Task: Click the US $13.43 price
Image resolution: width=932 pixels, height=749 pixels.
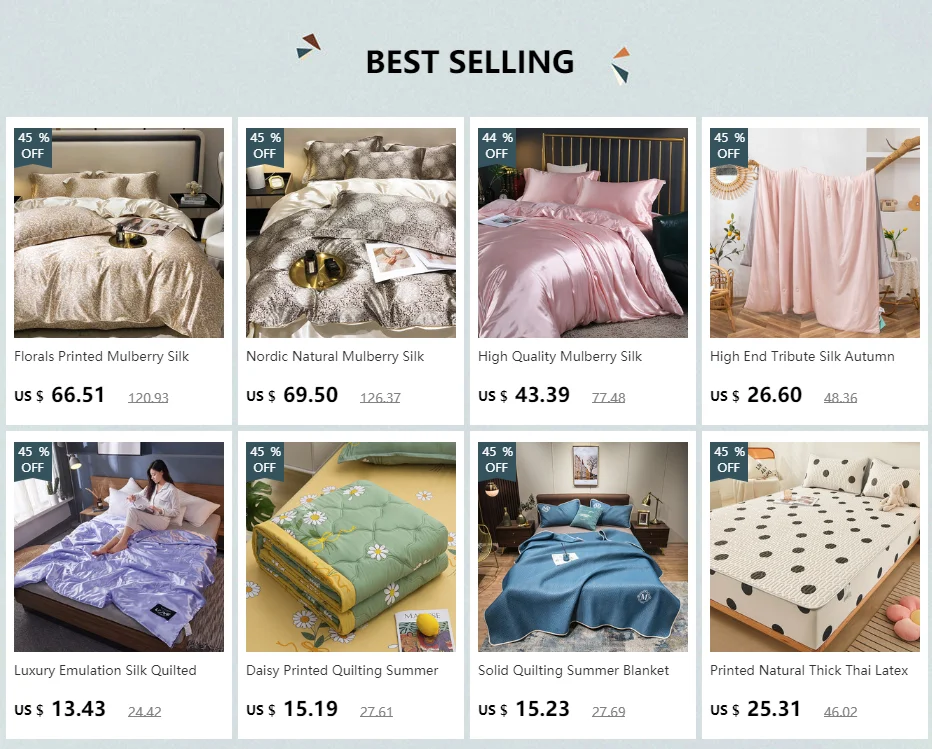Action: 60,709
